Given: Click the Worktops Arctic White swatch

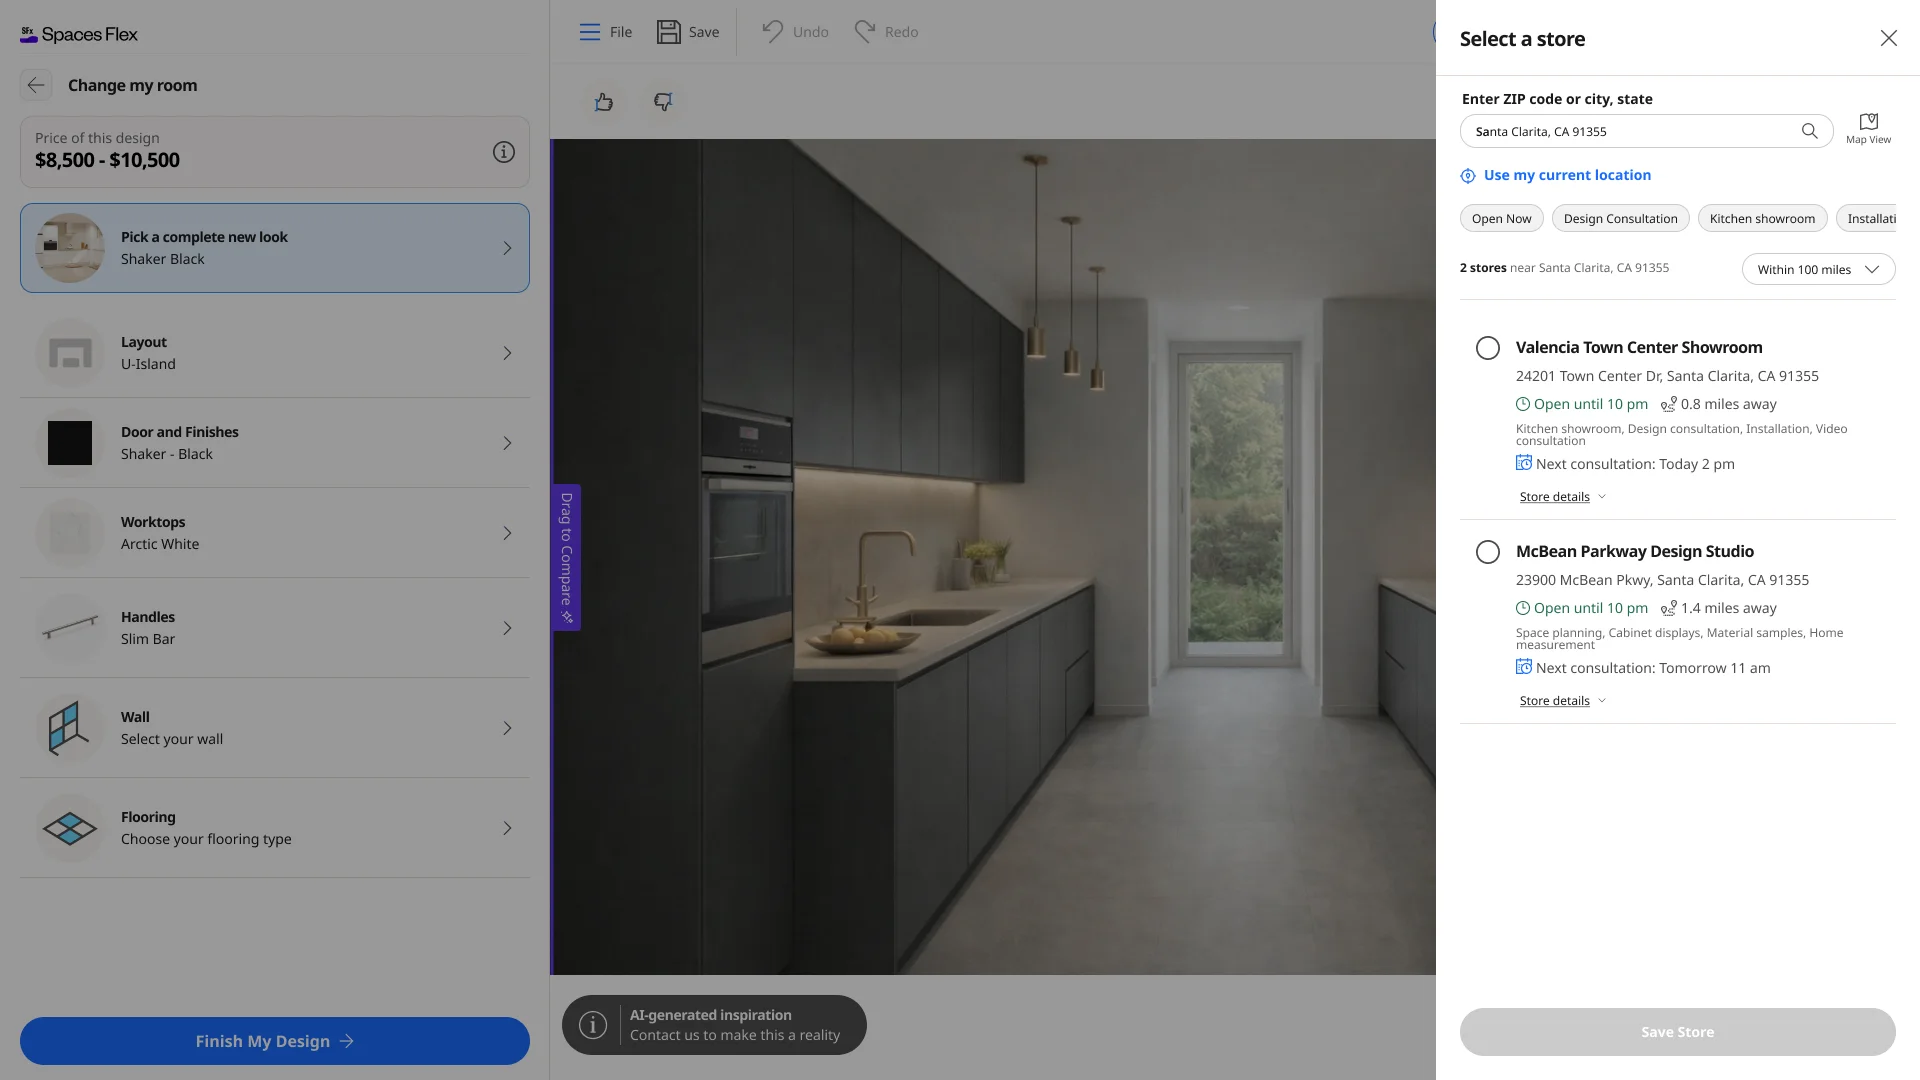Looking at the screenshot, I should coord(70,533).
